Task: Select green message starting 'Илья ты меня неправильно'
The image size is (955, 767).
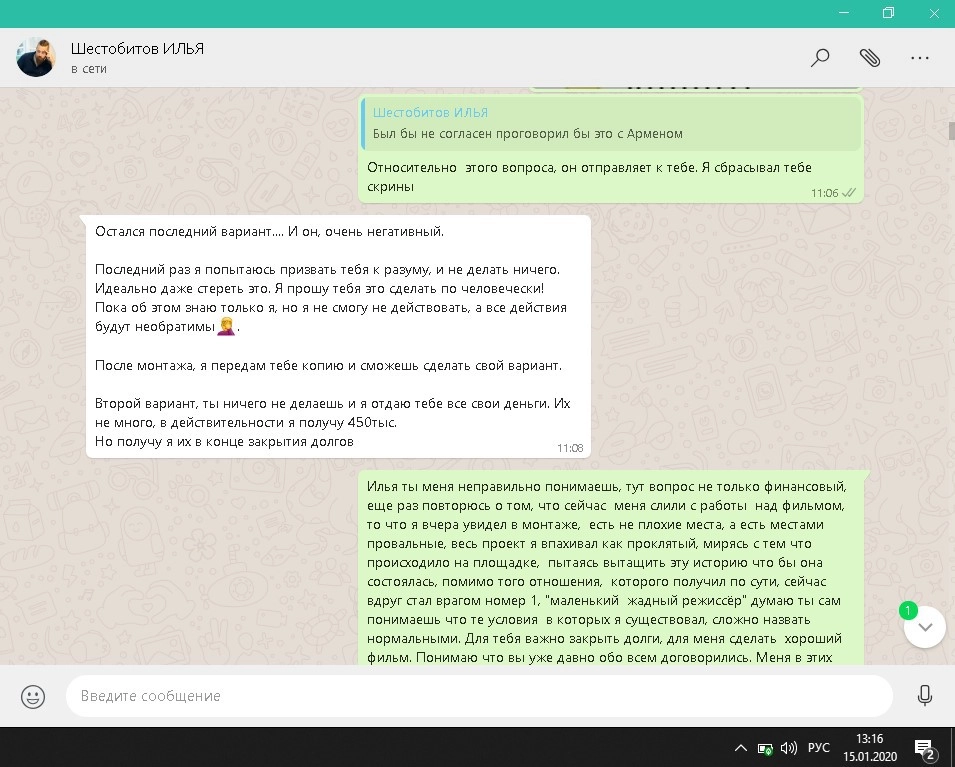Action: click(x=610, y=570)
